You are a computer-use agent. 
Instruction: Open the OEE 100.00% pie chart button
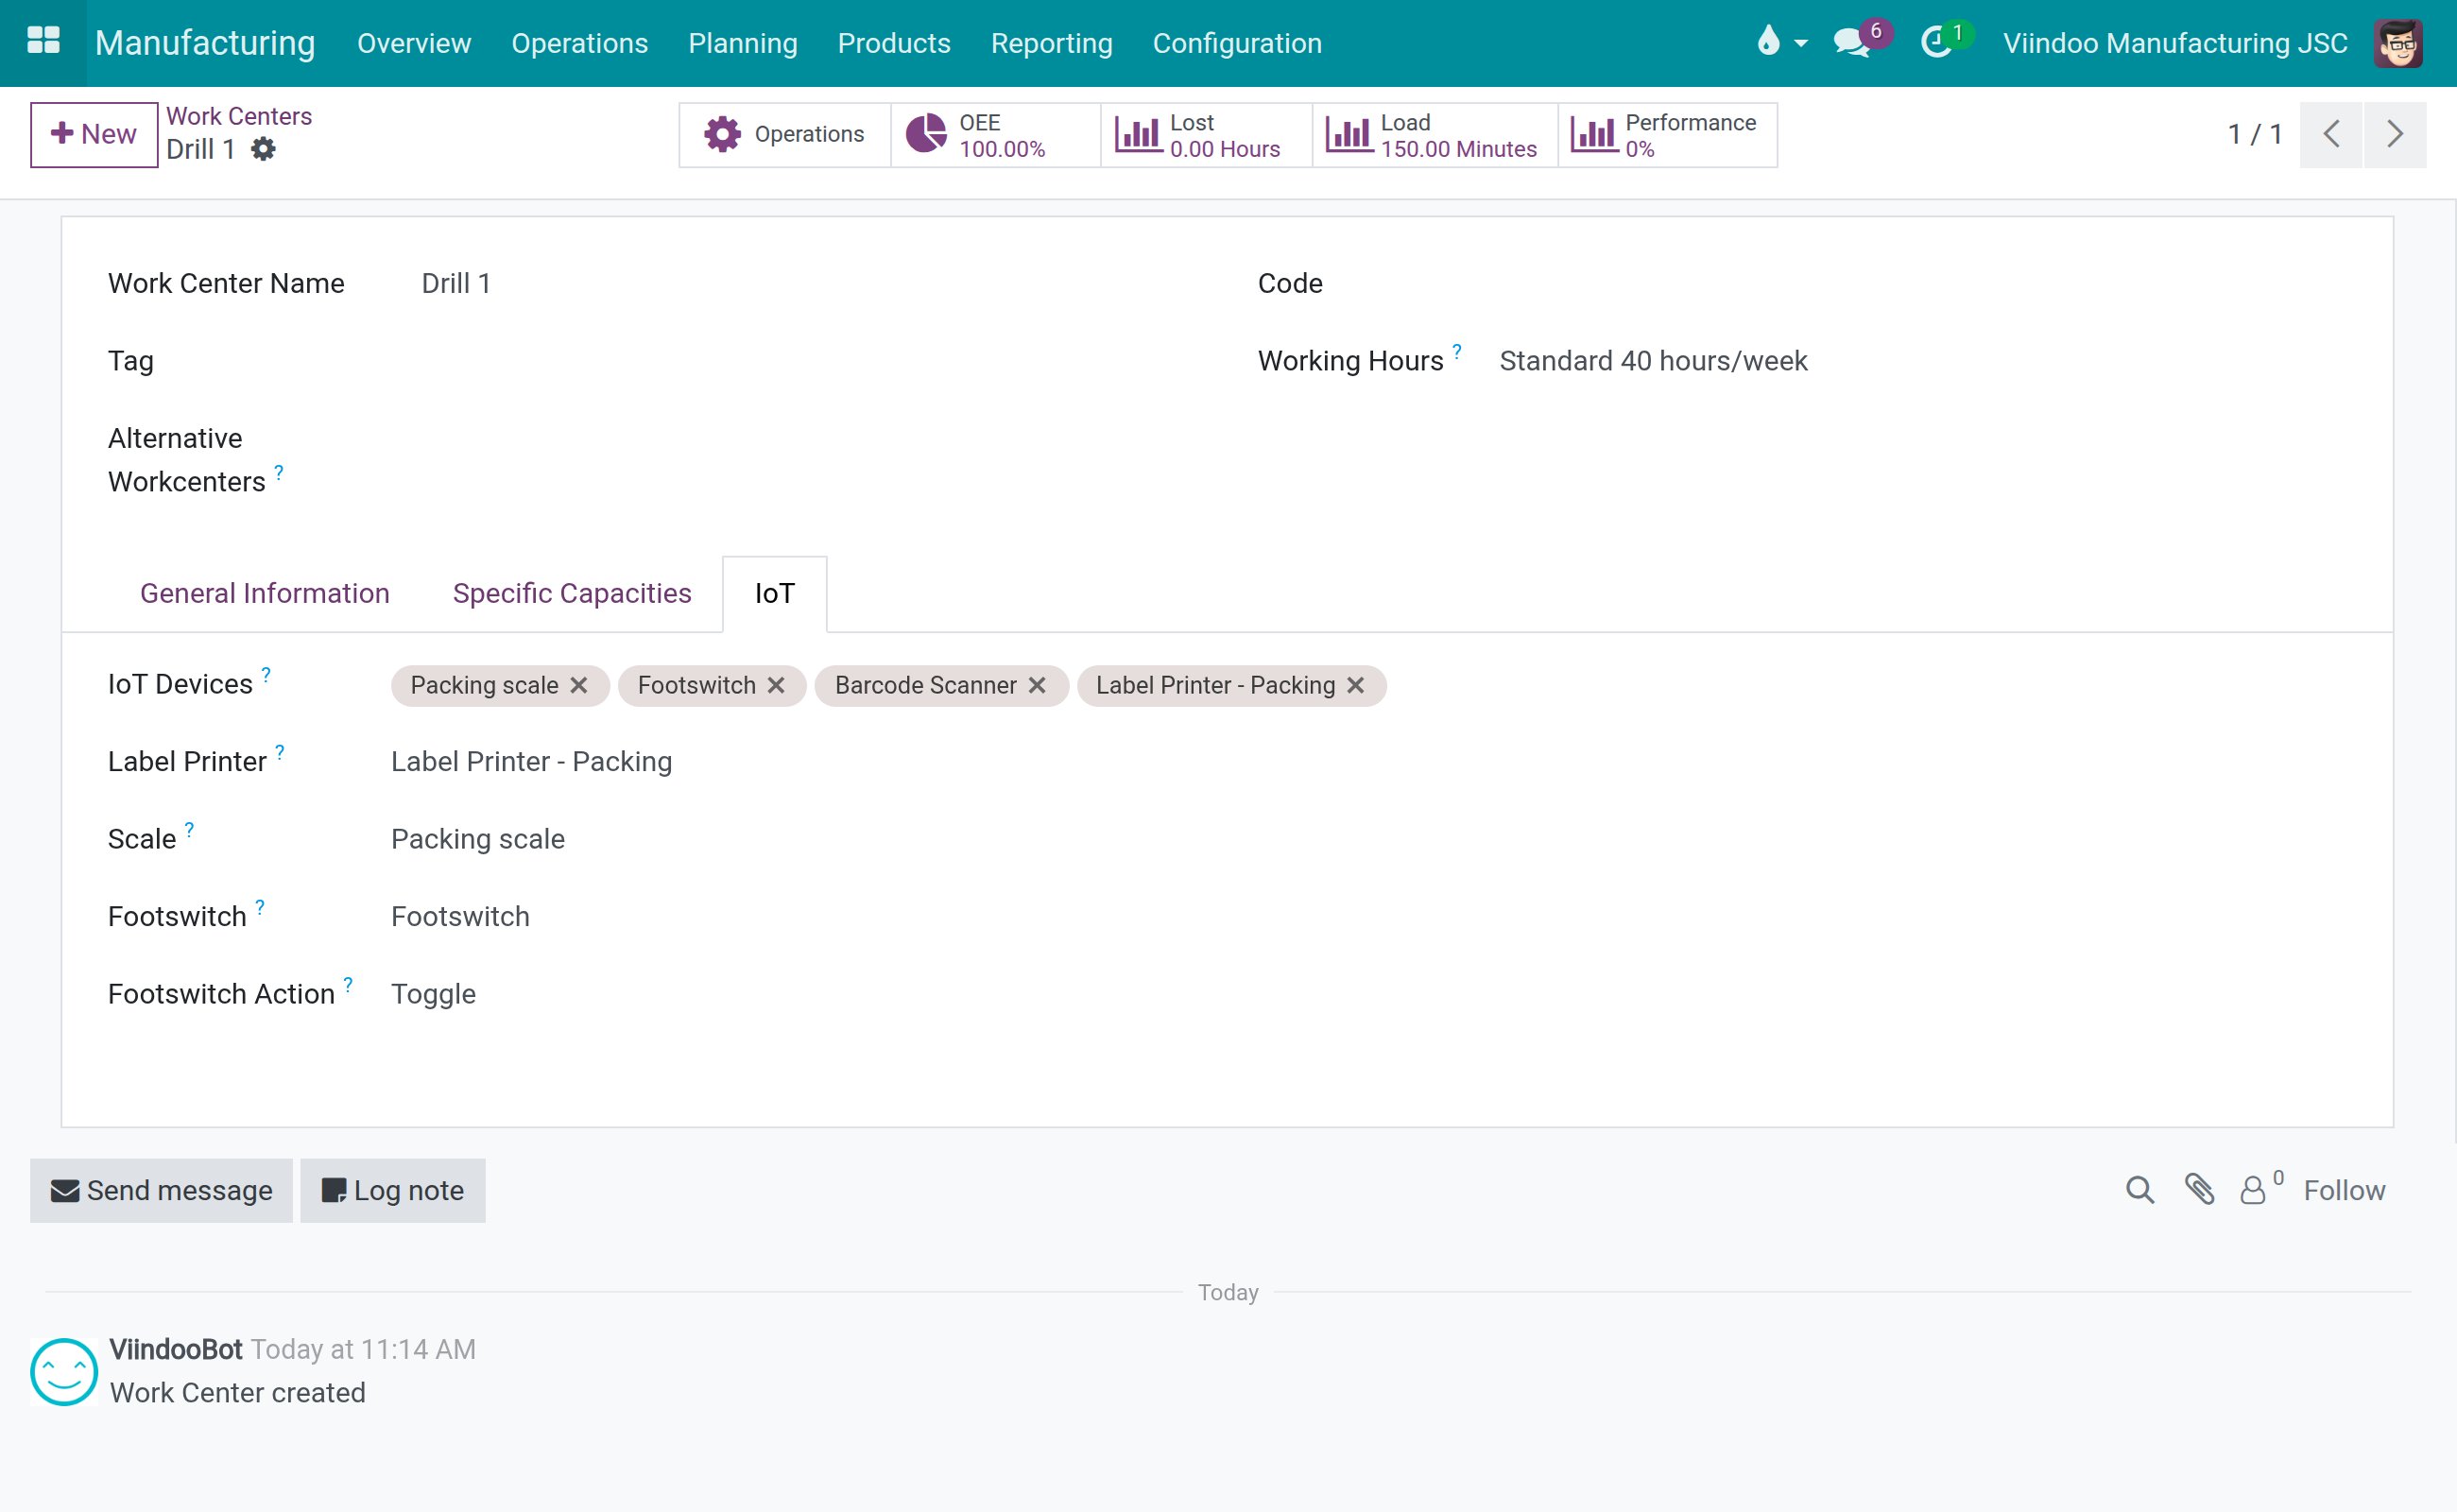(995, 134)
